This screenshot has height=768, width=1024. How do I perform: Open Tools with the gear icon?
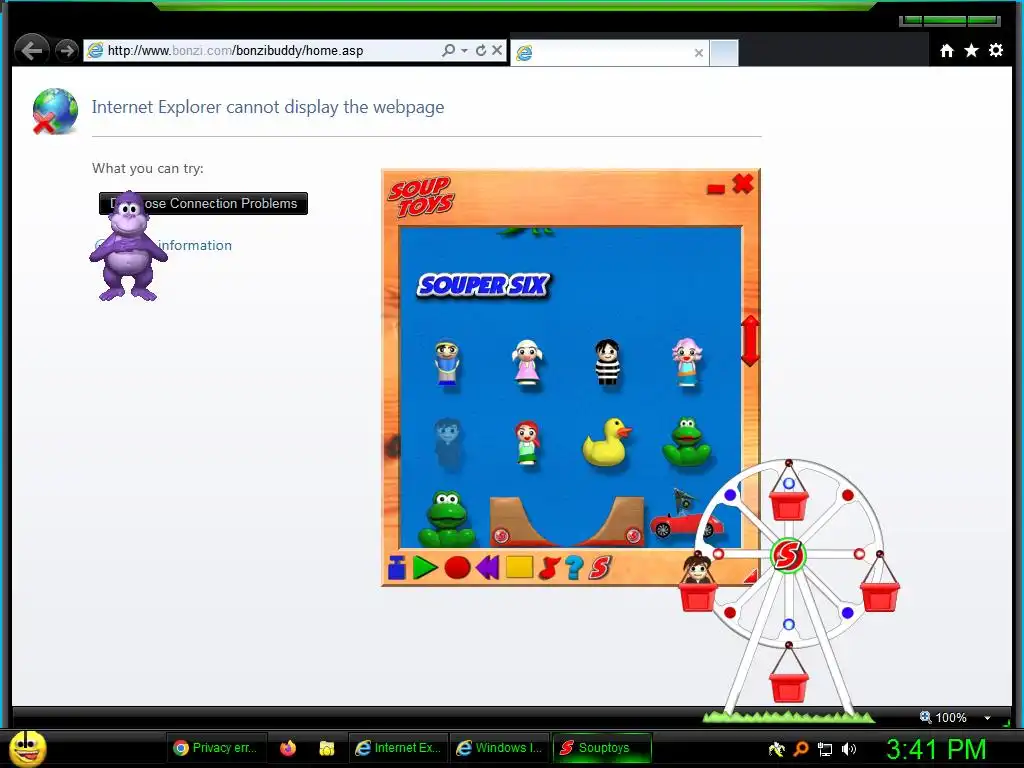[x=995, y=50]
